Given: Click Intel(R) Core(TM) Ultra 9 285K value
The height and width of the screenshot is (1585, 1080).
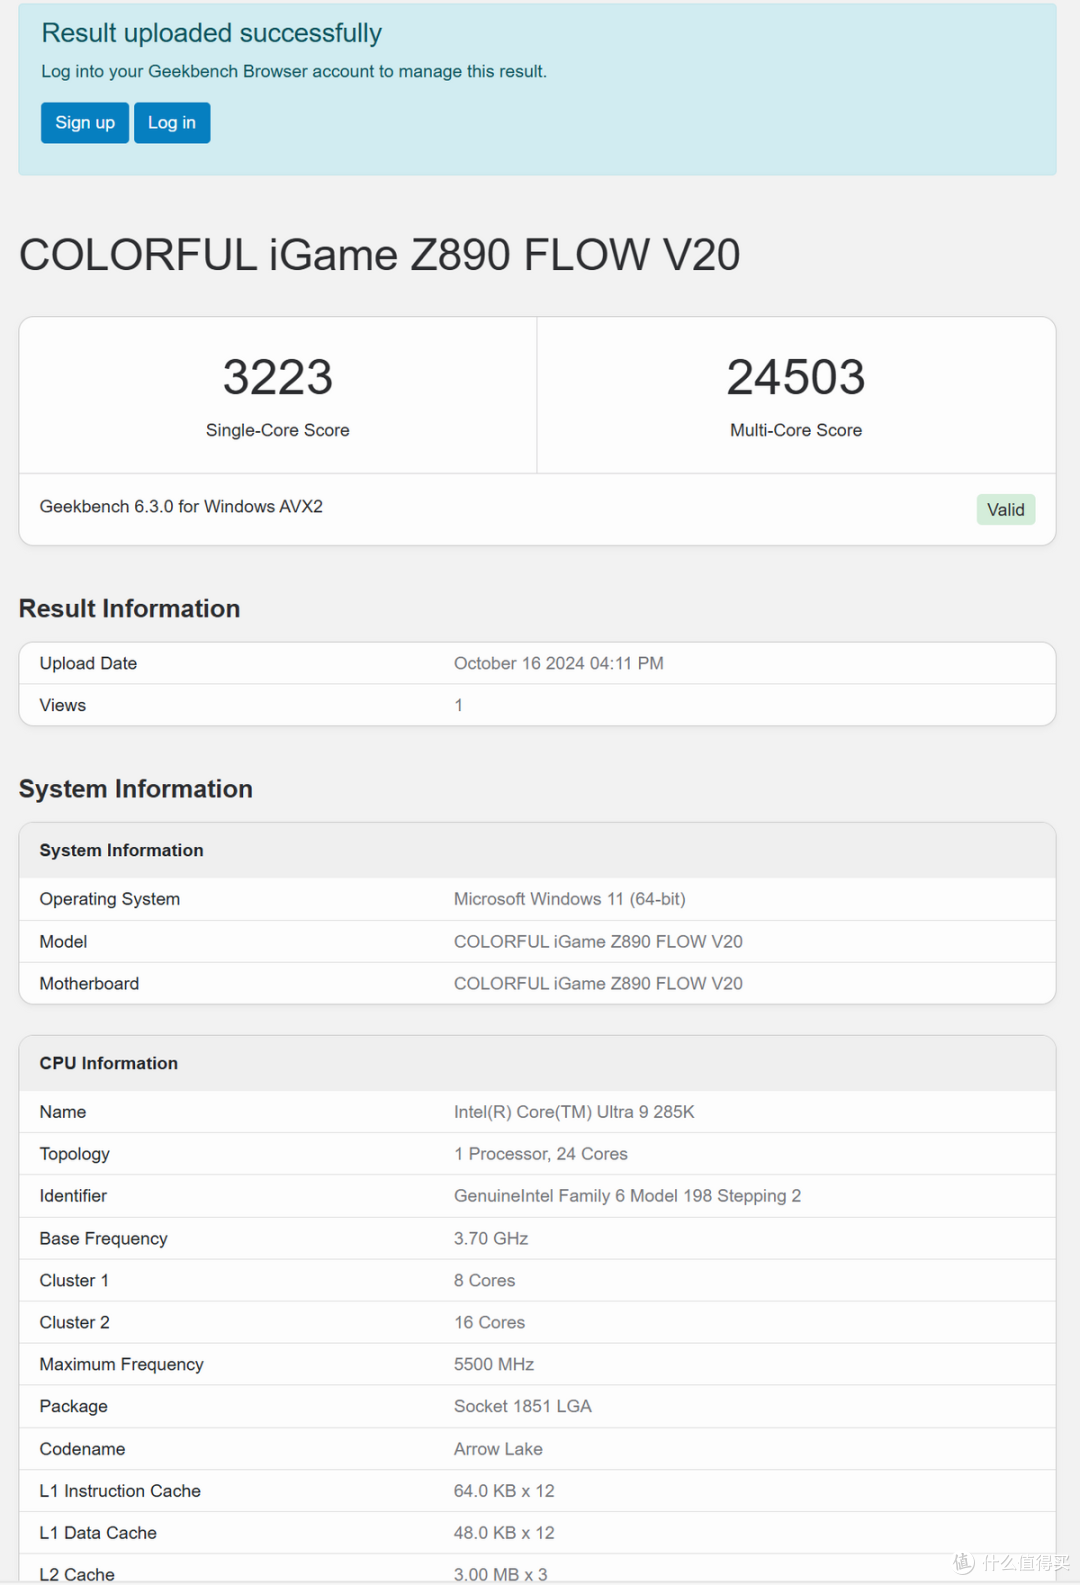Looking at the screenshot, I should click(574, 1112).
